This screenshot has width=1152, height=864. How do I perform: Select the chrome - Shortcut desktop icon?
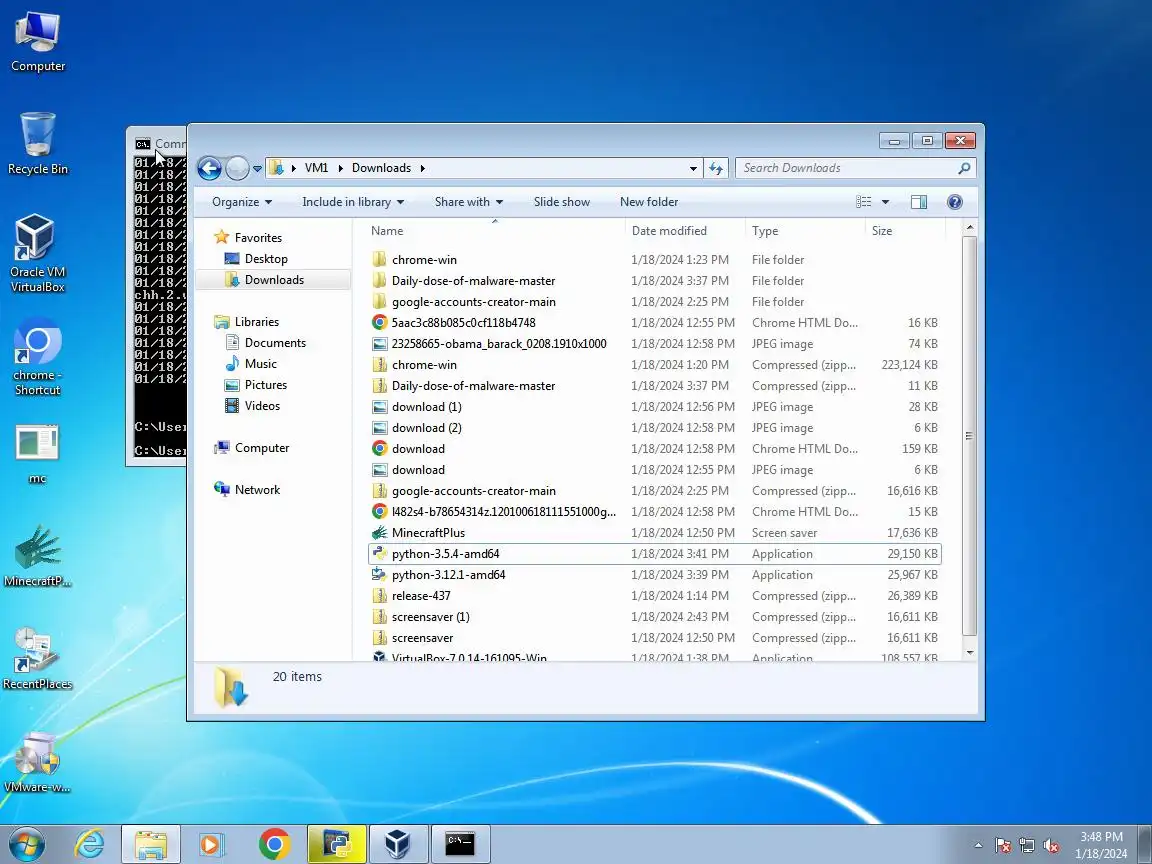37,357
